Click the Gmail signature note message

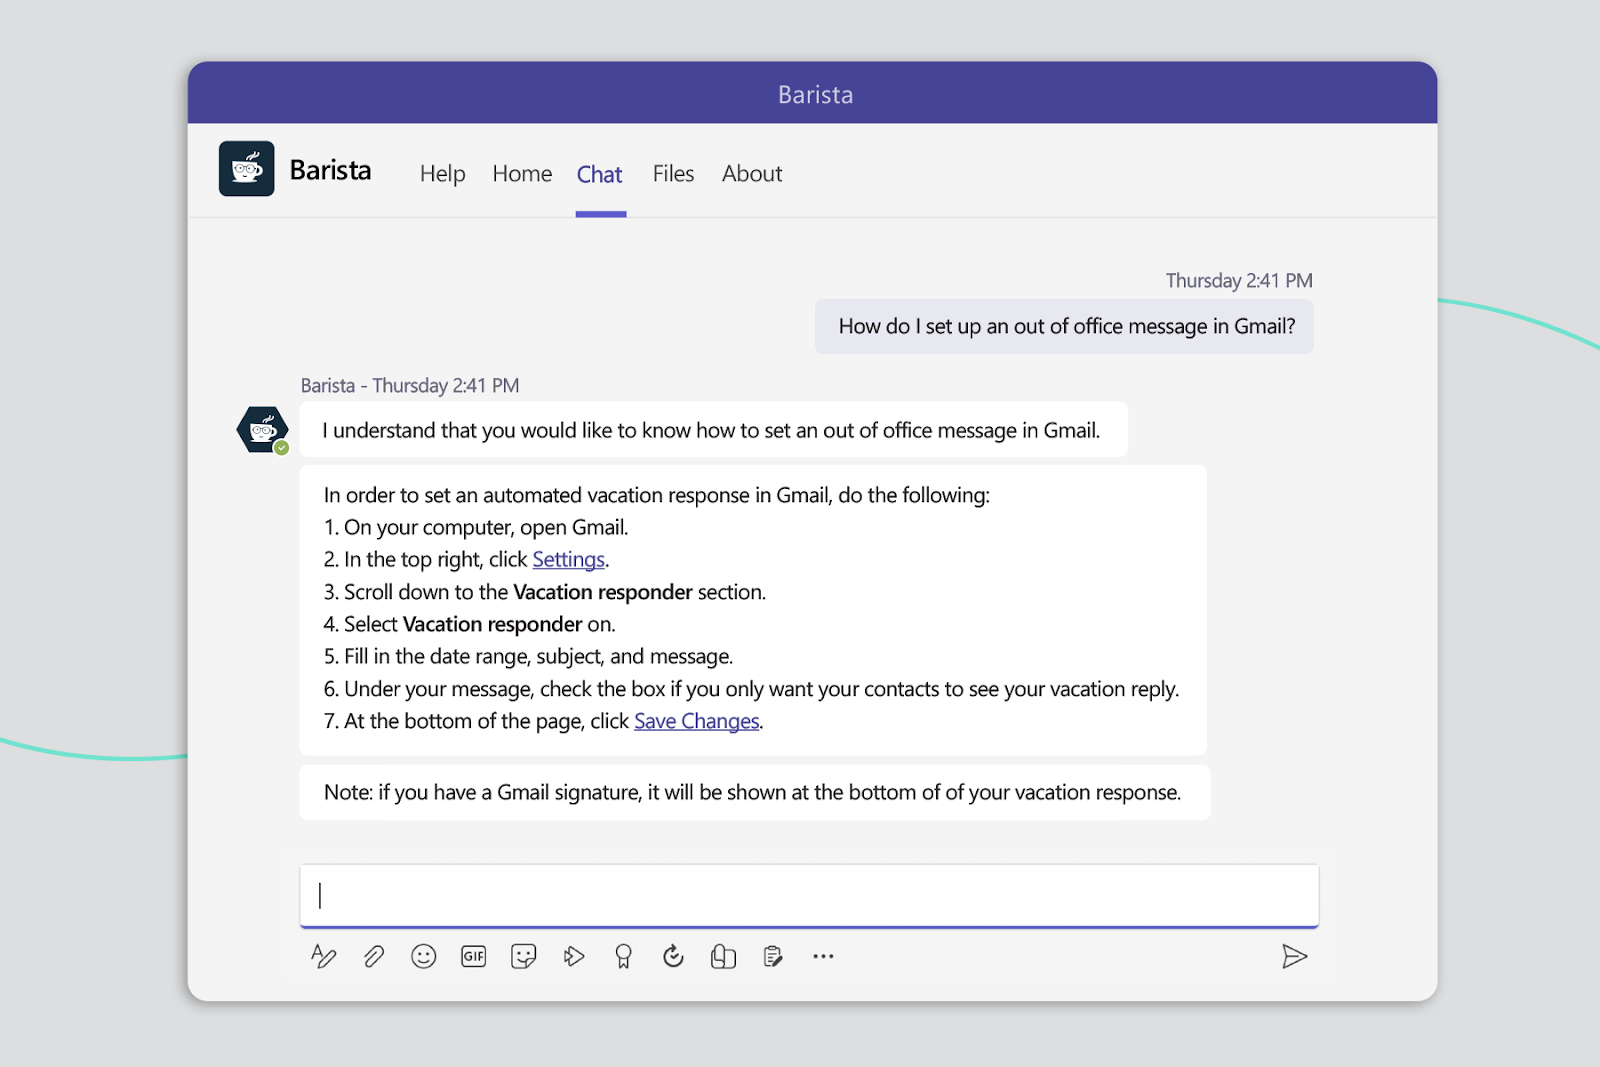coord(754,793)
